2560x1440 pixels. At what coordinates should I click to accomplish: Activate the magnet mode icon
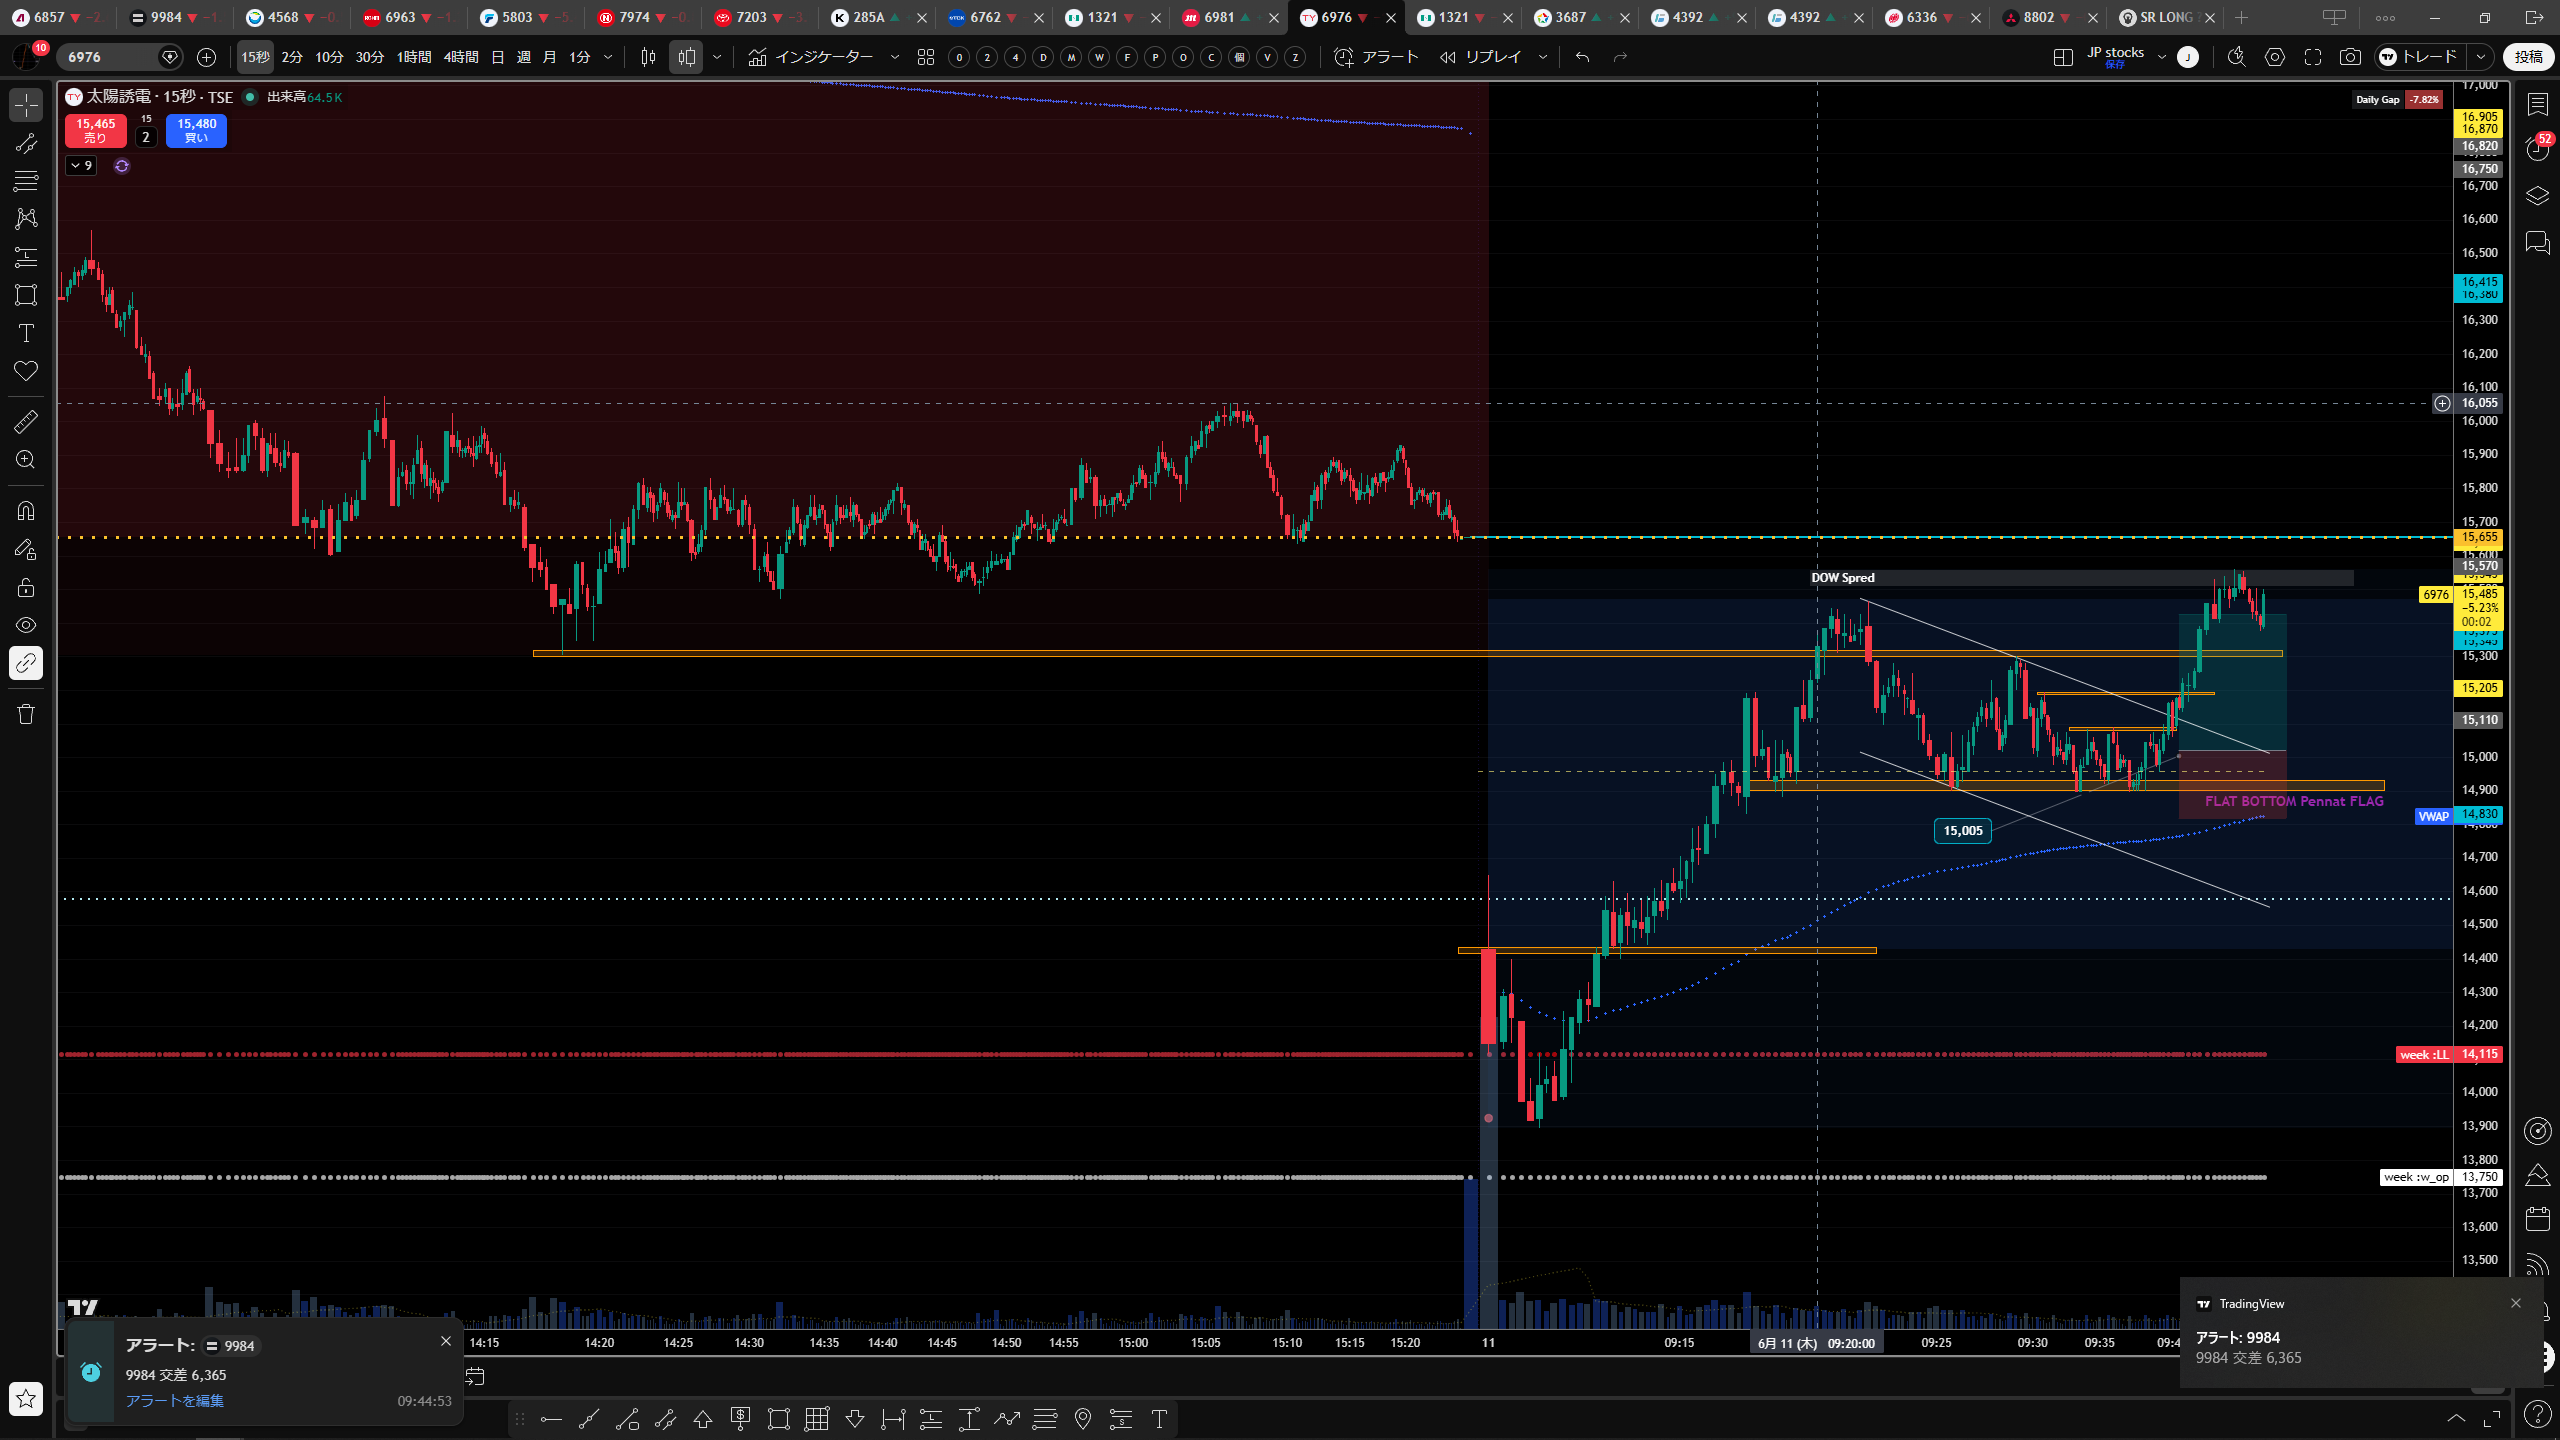tap(26, 511)
